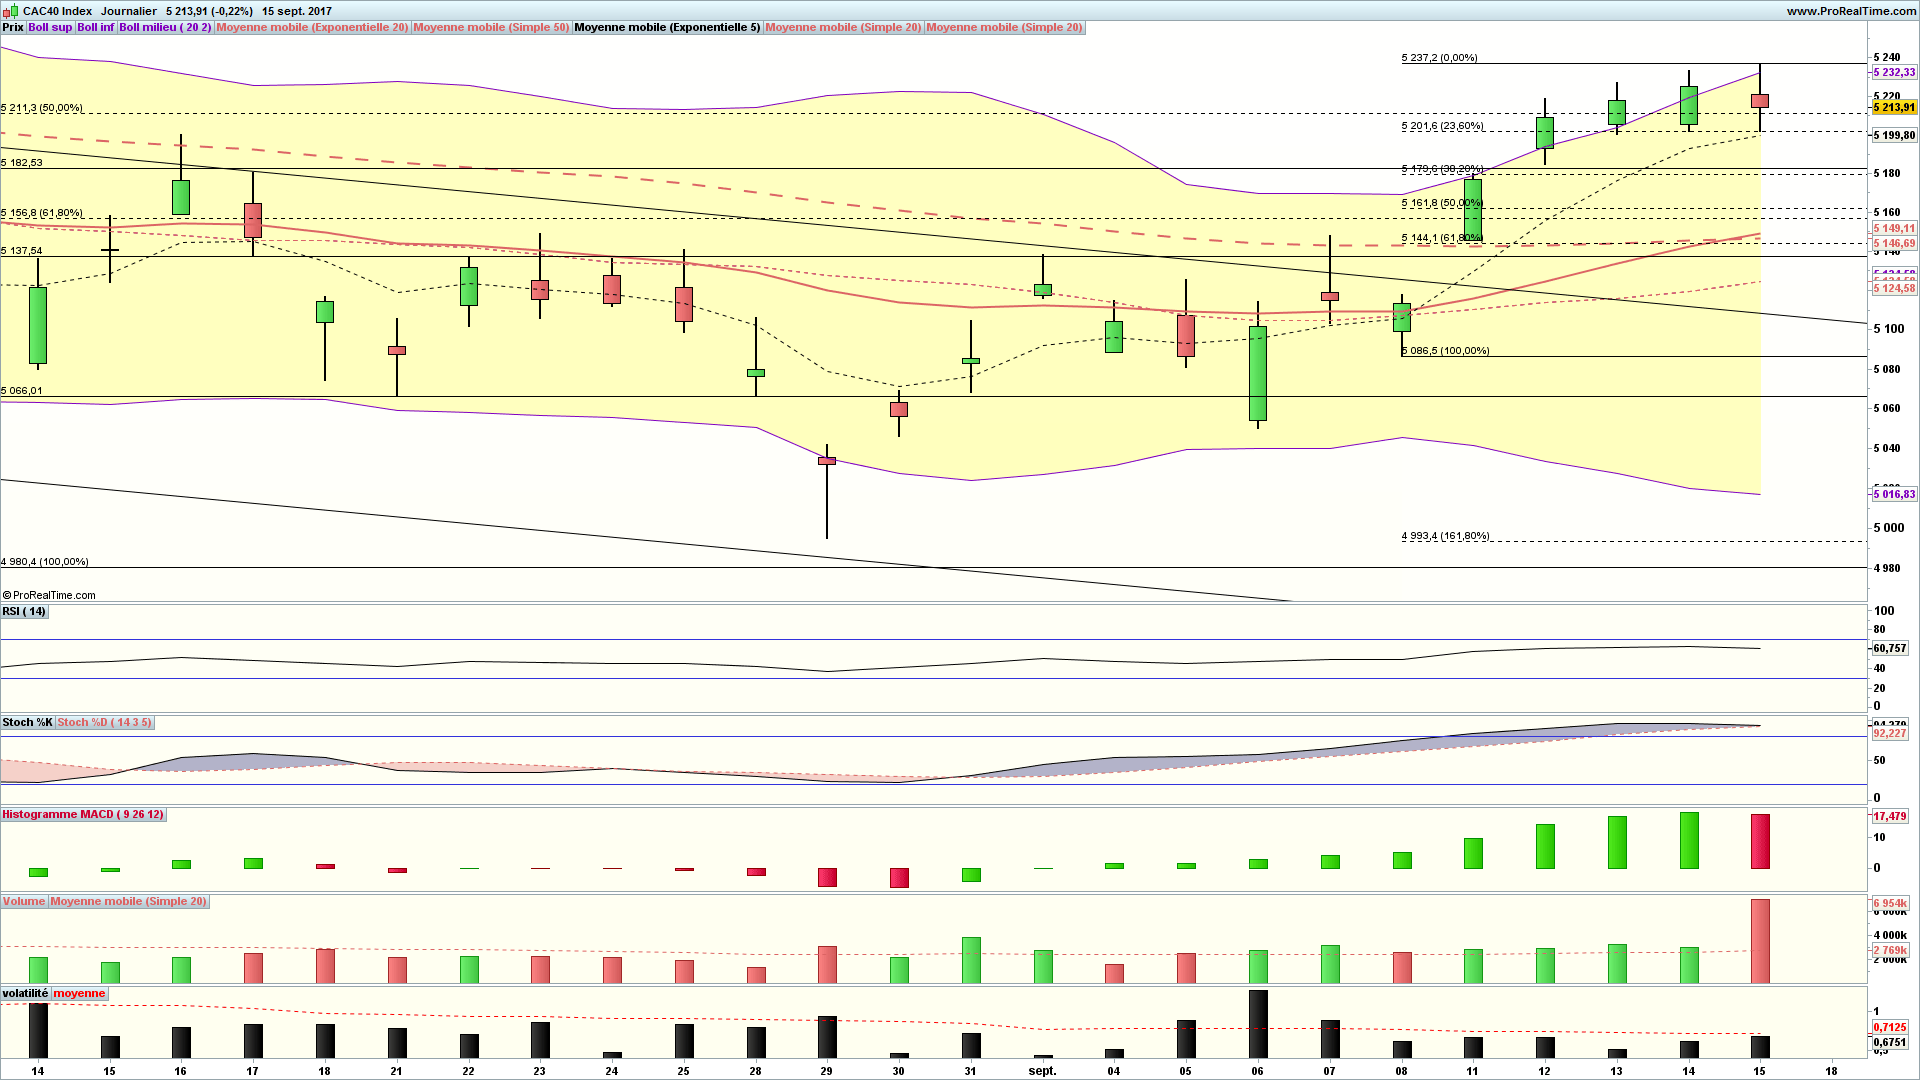Click the candlestick chart icon beside CAC40 Index
This screenshot has width=1920, height=1080.
(x=11, y=11)
